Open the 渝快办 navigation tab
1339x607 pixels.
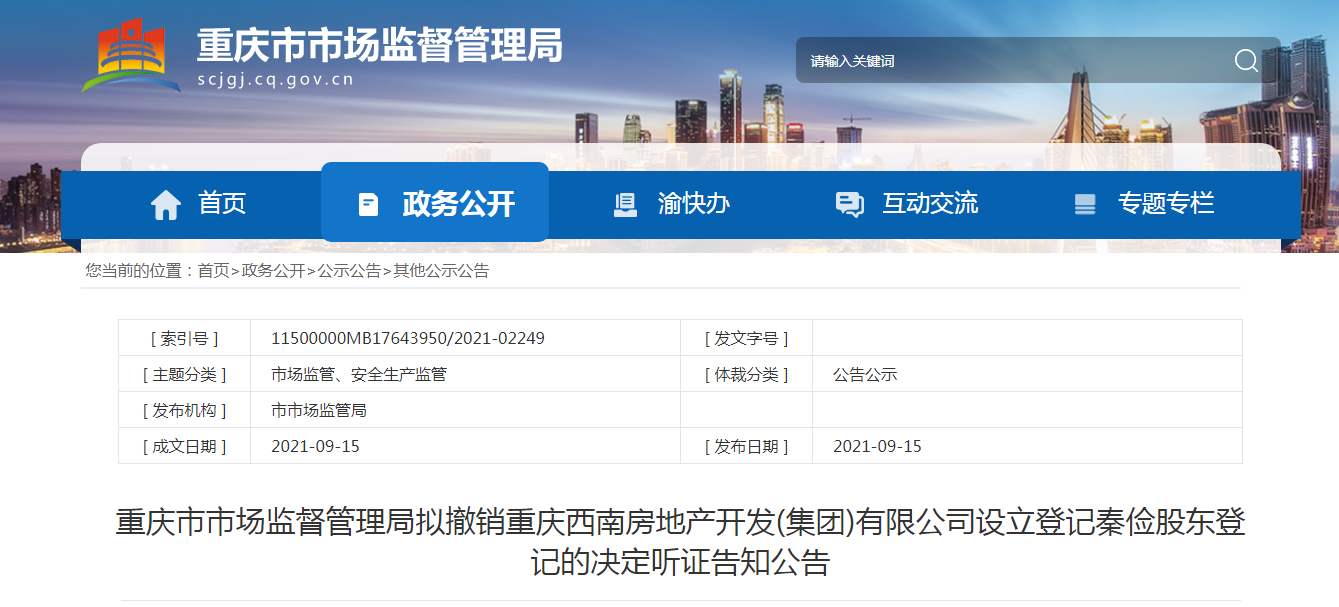click(x=671, y=204)
